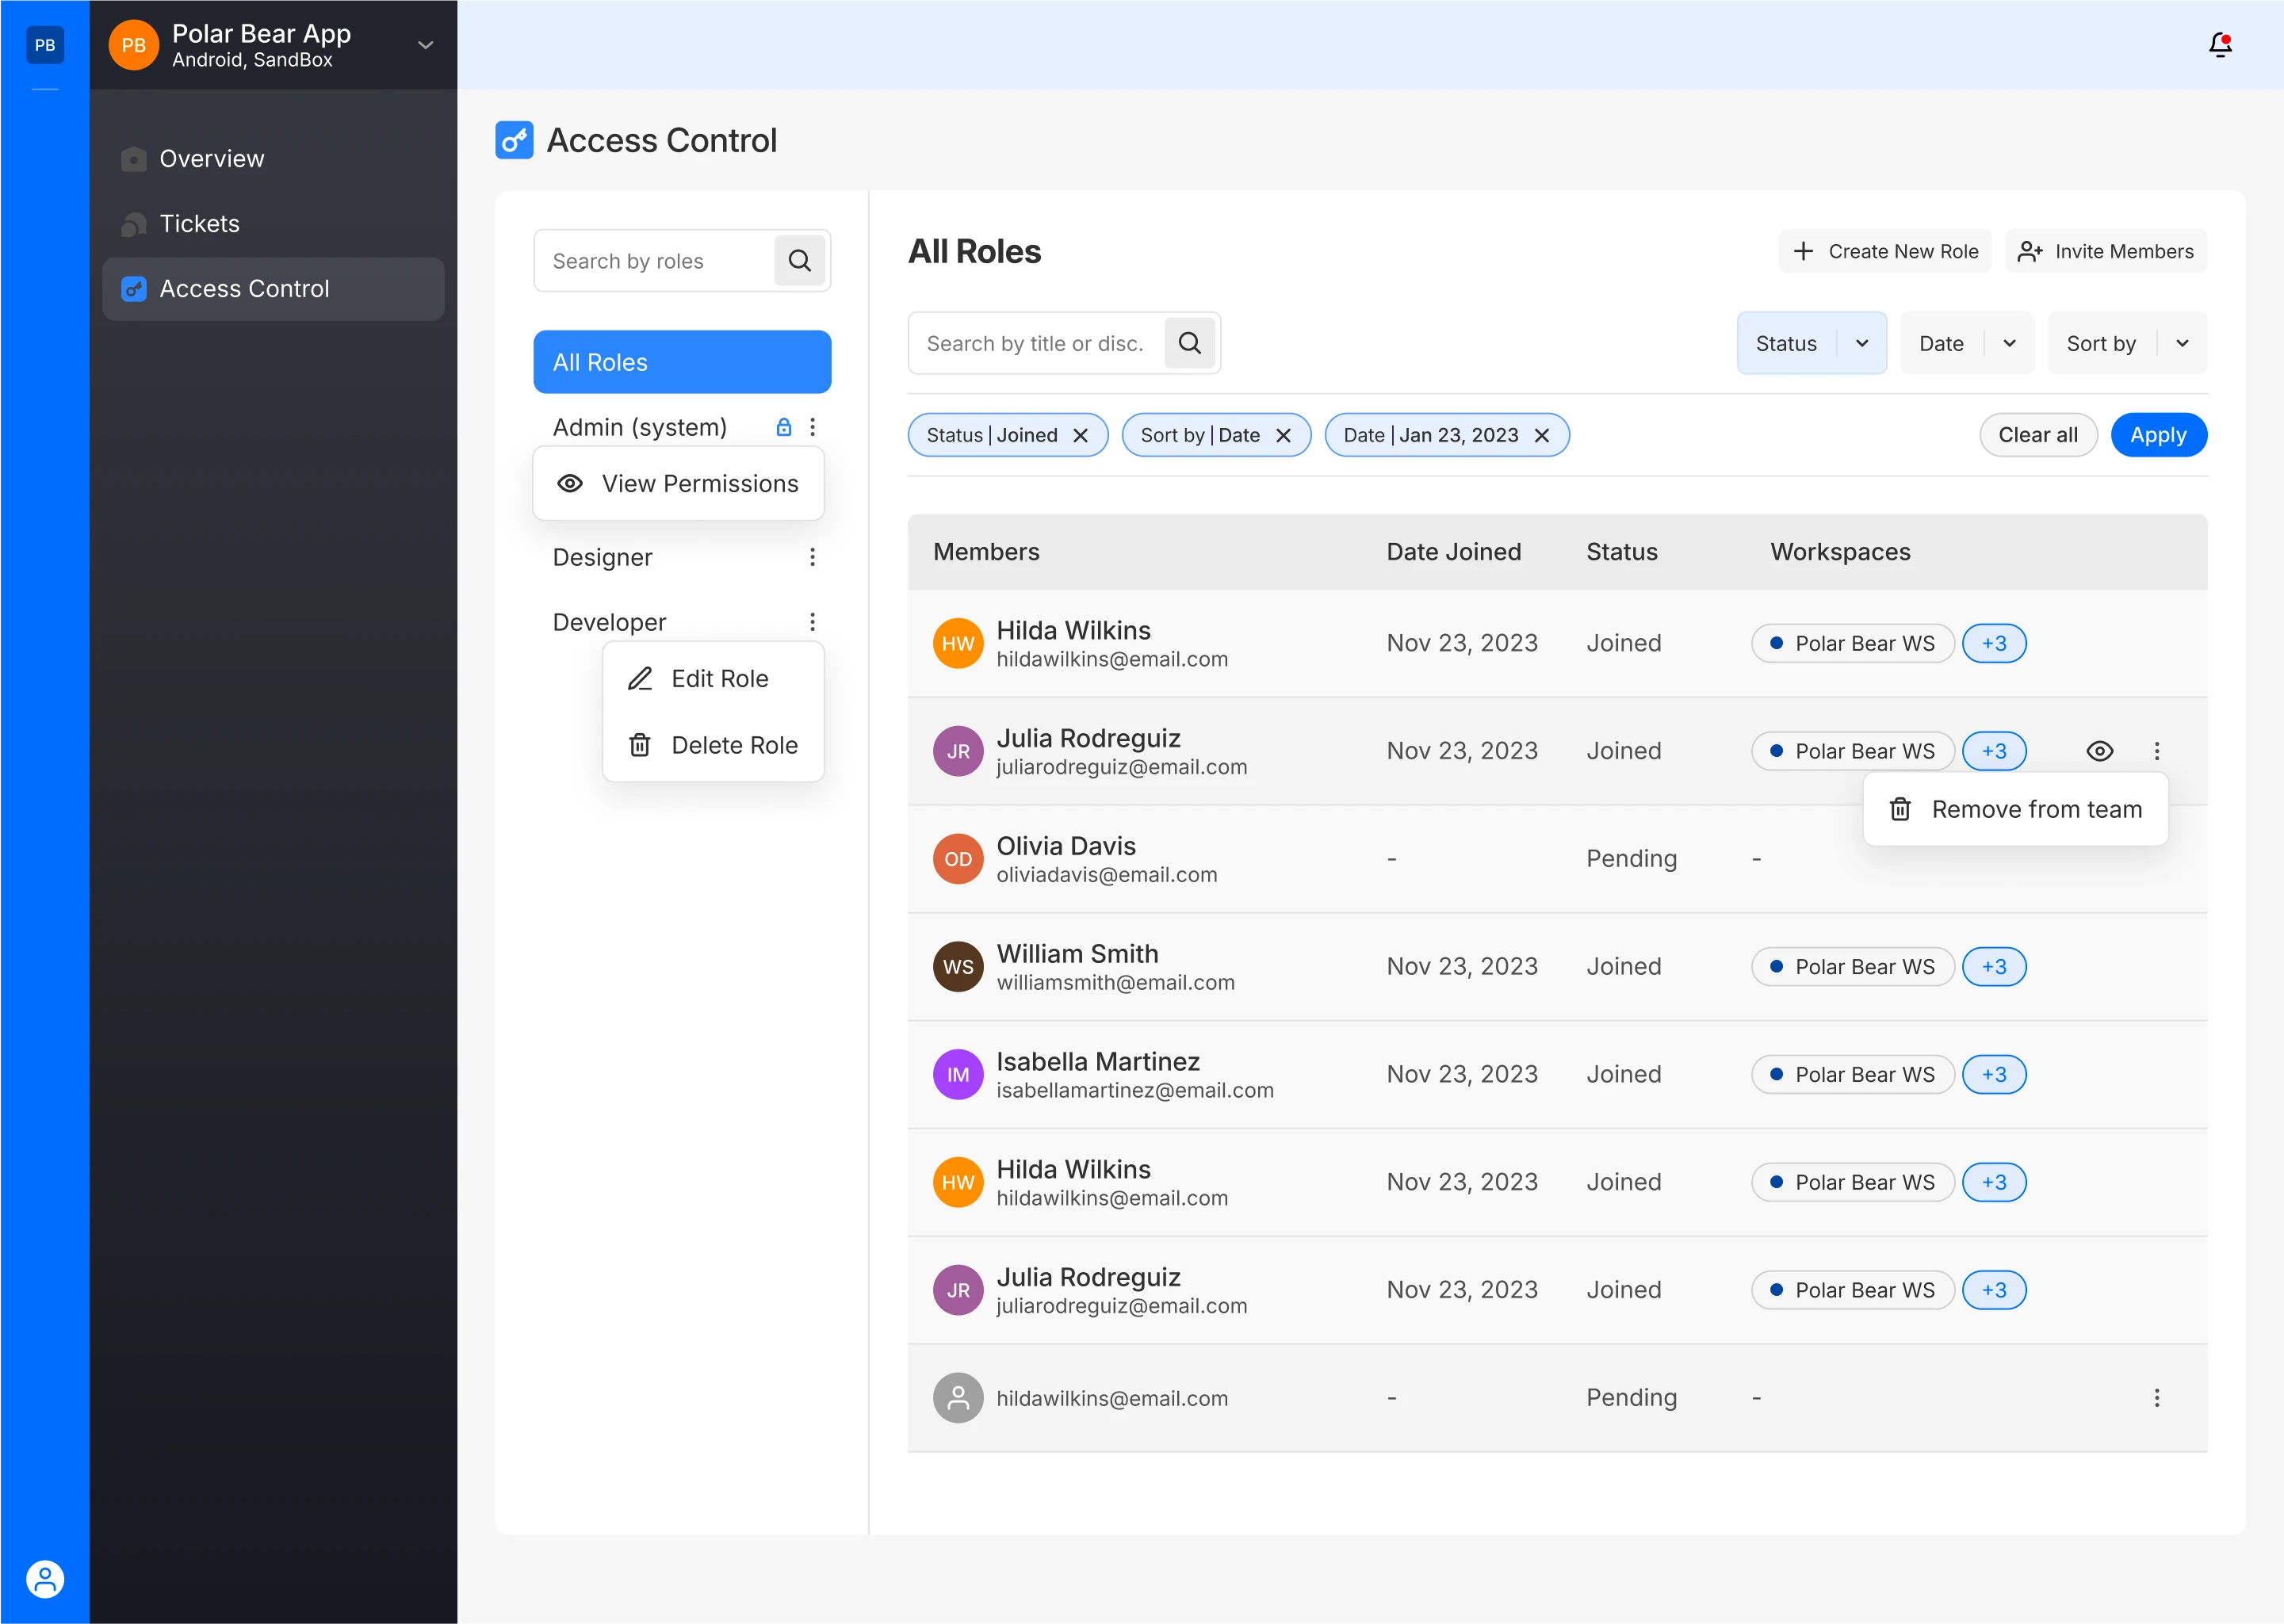Expand the Status filter dropdown
The width and height of the screenshot is (2284, 1624).
[1861, 343]
